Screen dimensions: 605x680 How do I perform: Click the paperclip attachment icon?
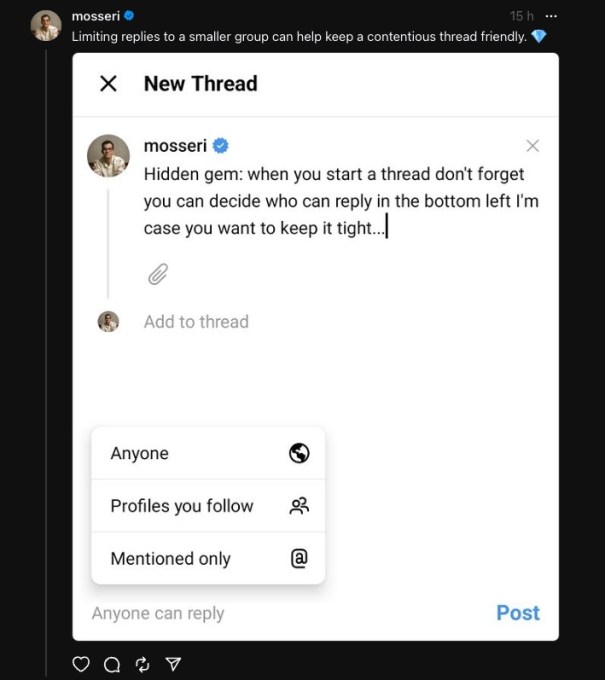tap(157, 274)
